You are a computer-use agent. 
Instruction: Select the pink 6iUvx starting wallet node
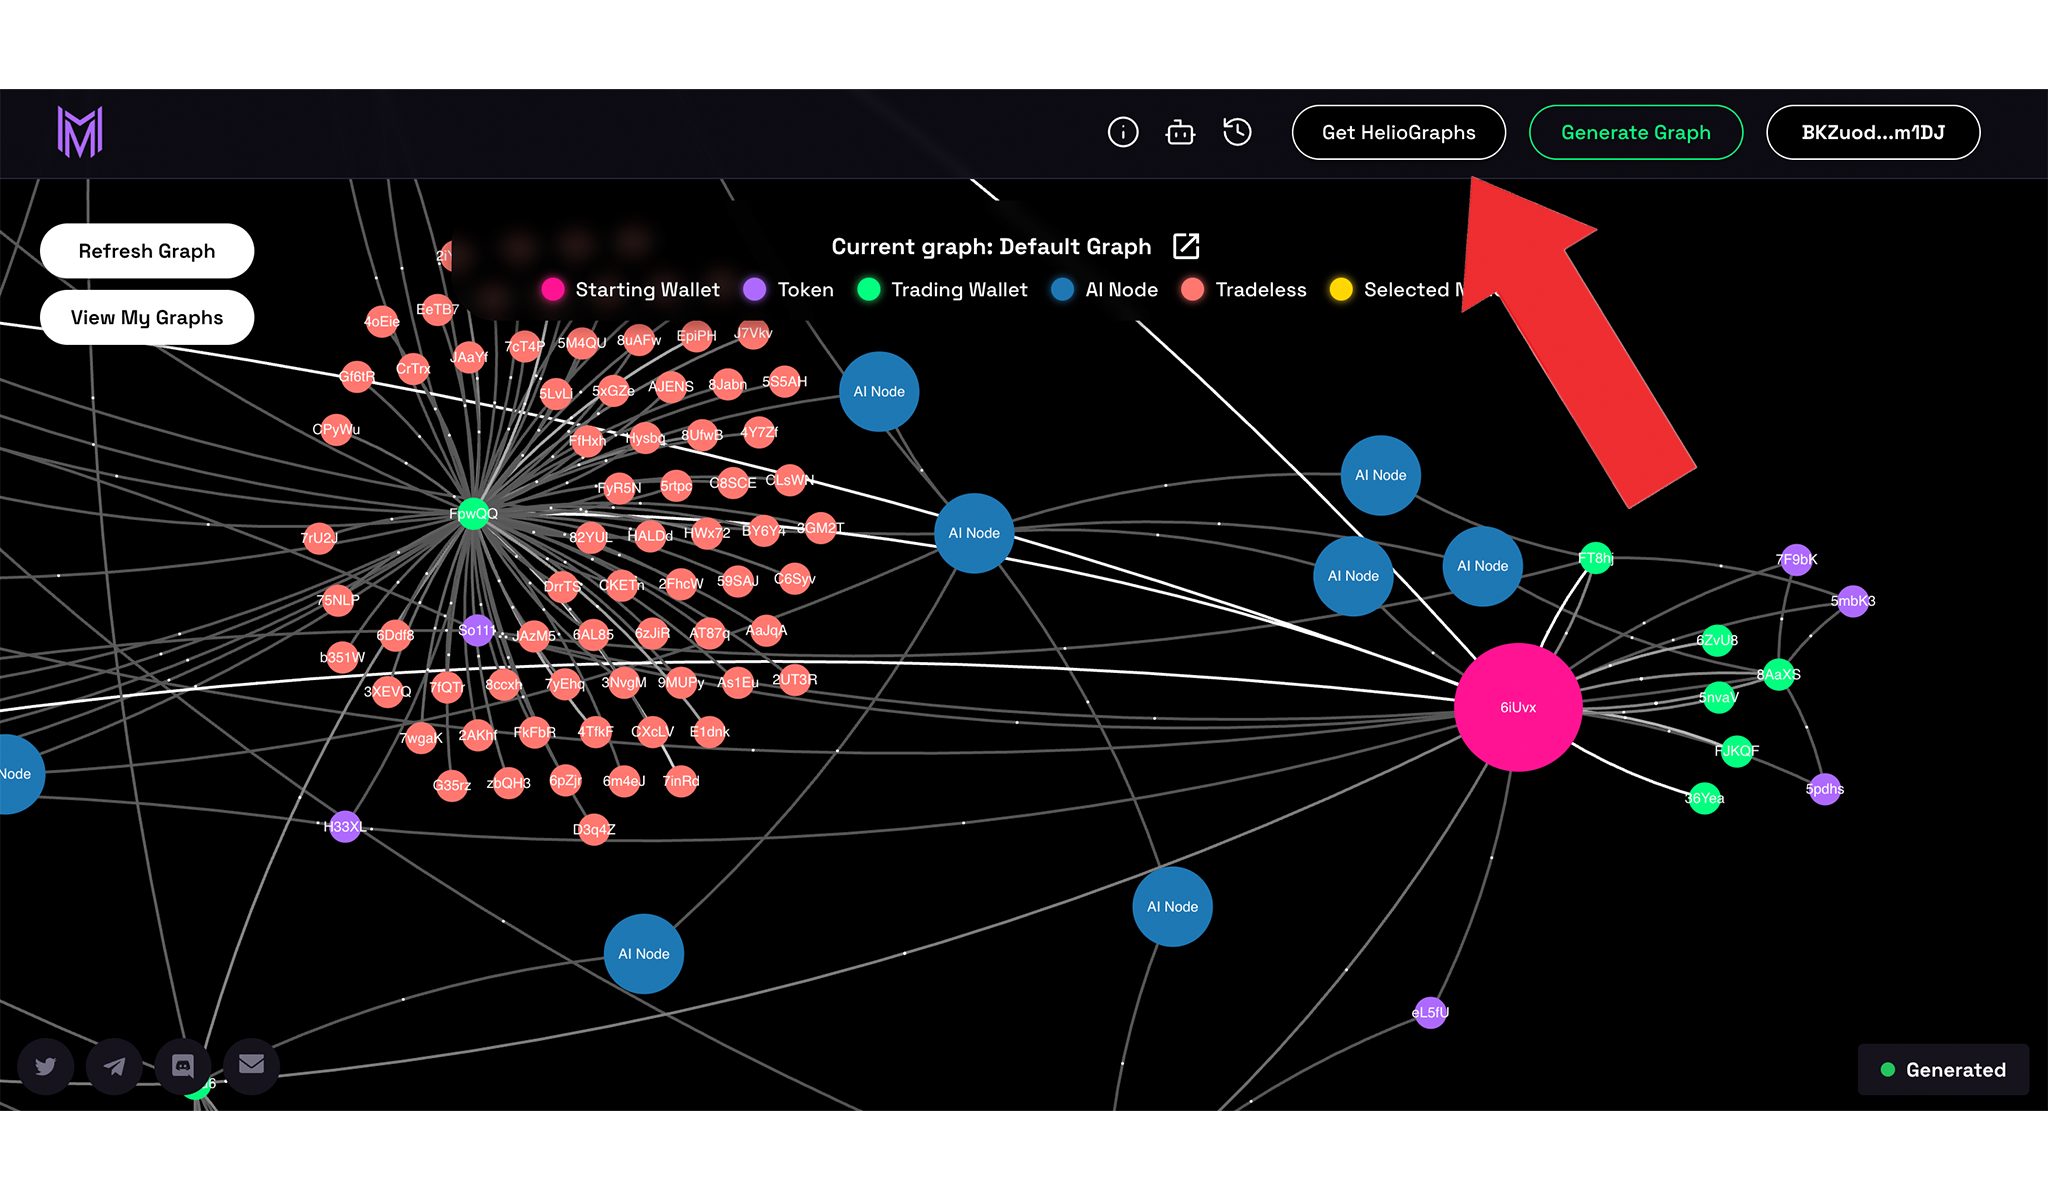coord(1517,707)
